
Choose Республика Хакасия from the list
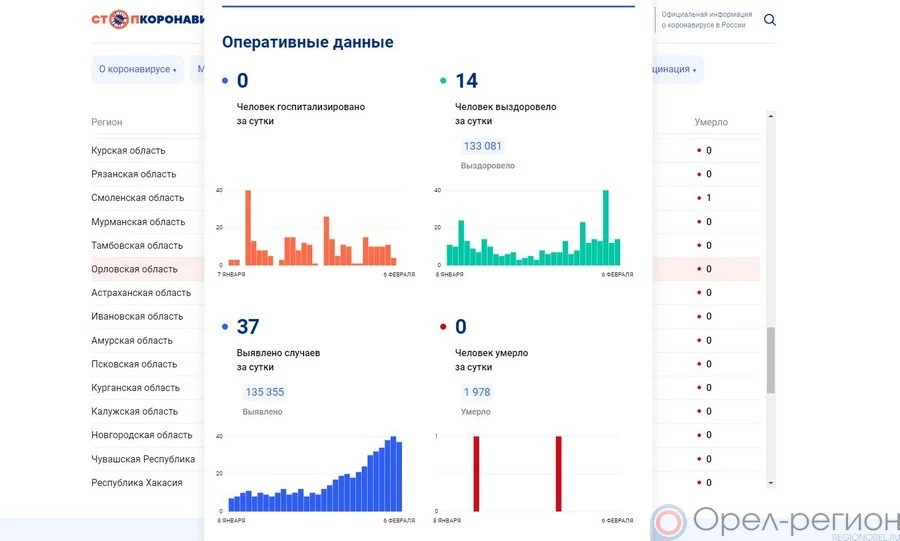(137, 483)
